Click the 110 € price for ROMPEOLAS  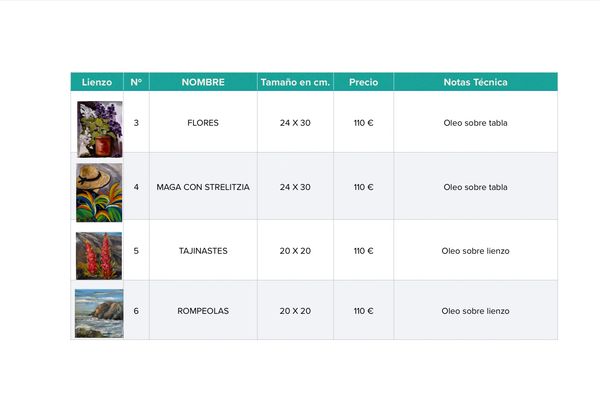364,311
